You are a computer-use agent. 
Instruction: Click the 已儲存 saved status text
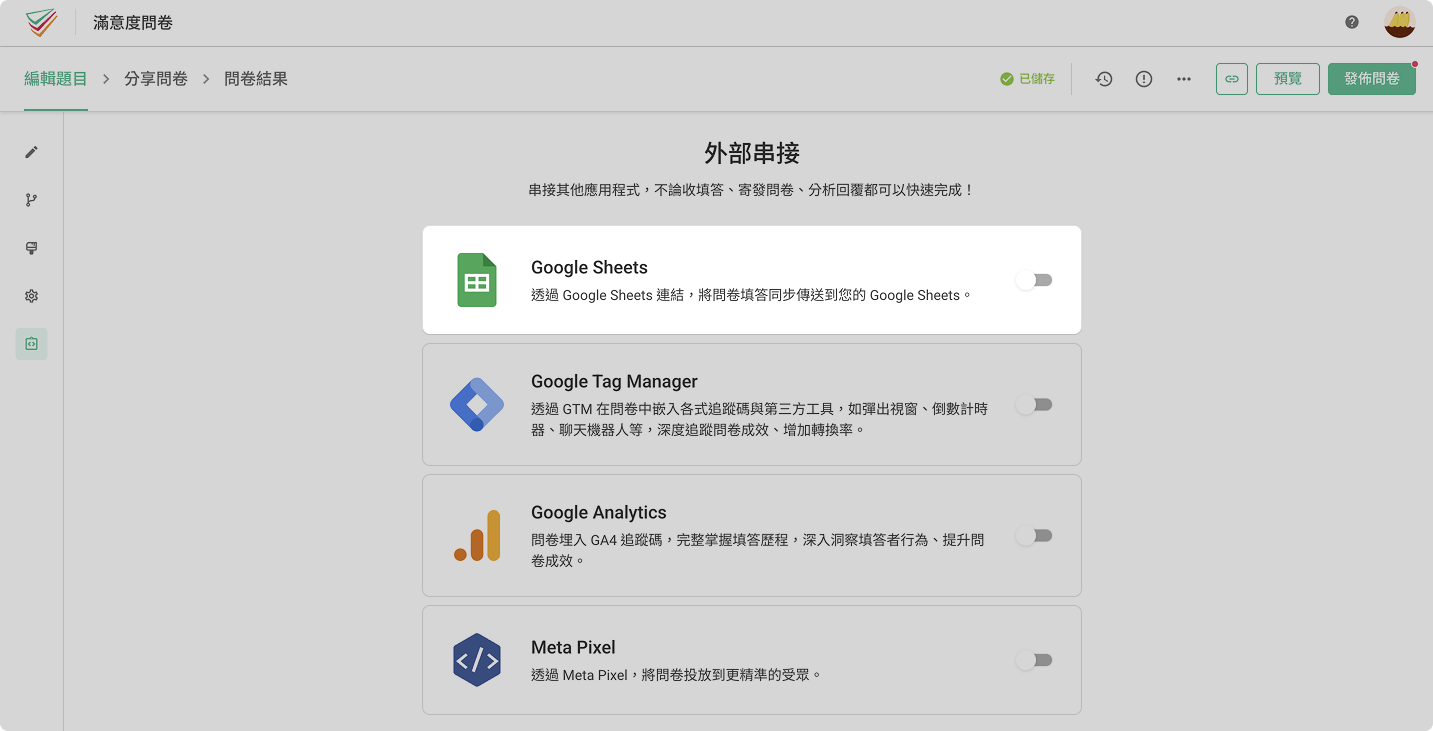(x=1037, y=79)
